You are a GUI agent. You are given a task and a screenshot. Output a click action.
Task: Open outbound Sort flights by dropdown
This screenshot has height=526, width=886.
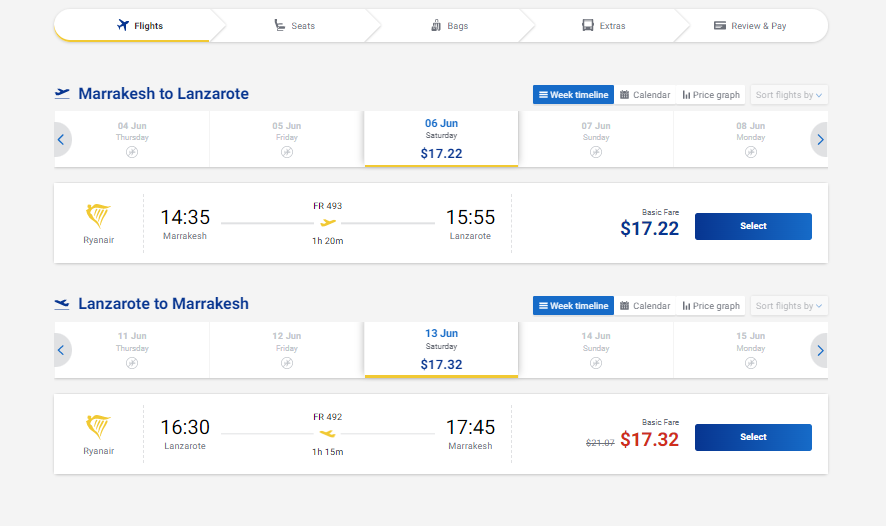[x=789, y=95]
